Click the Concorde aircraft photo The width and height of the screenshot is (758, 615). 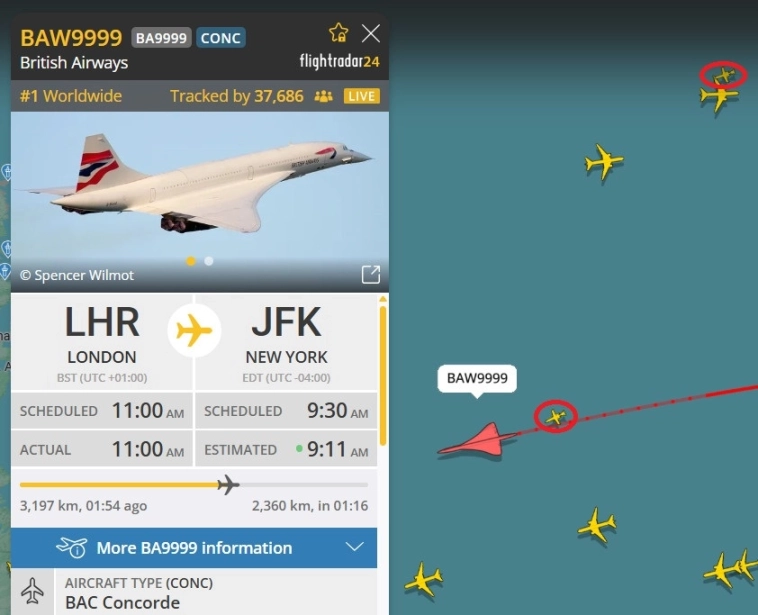pyautogui.click(x=200, y=202)
